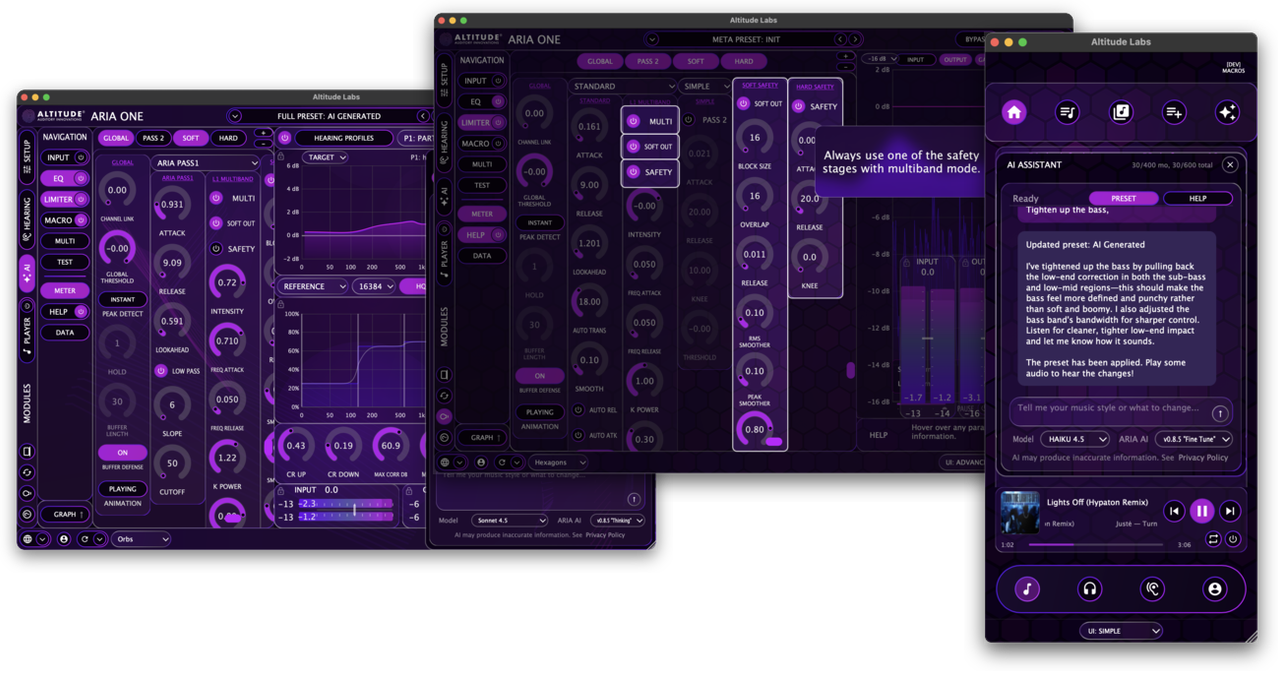Select the ear hearing tab at bottom

1152,589
